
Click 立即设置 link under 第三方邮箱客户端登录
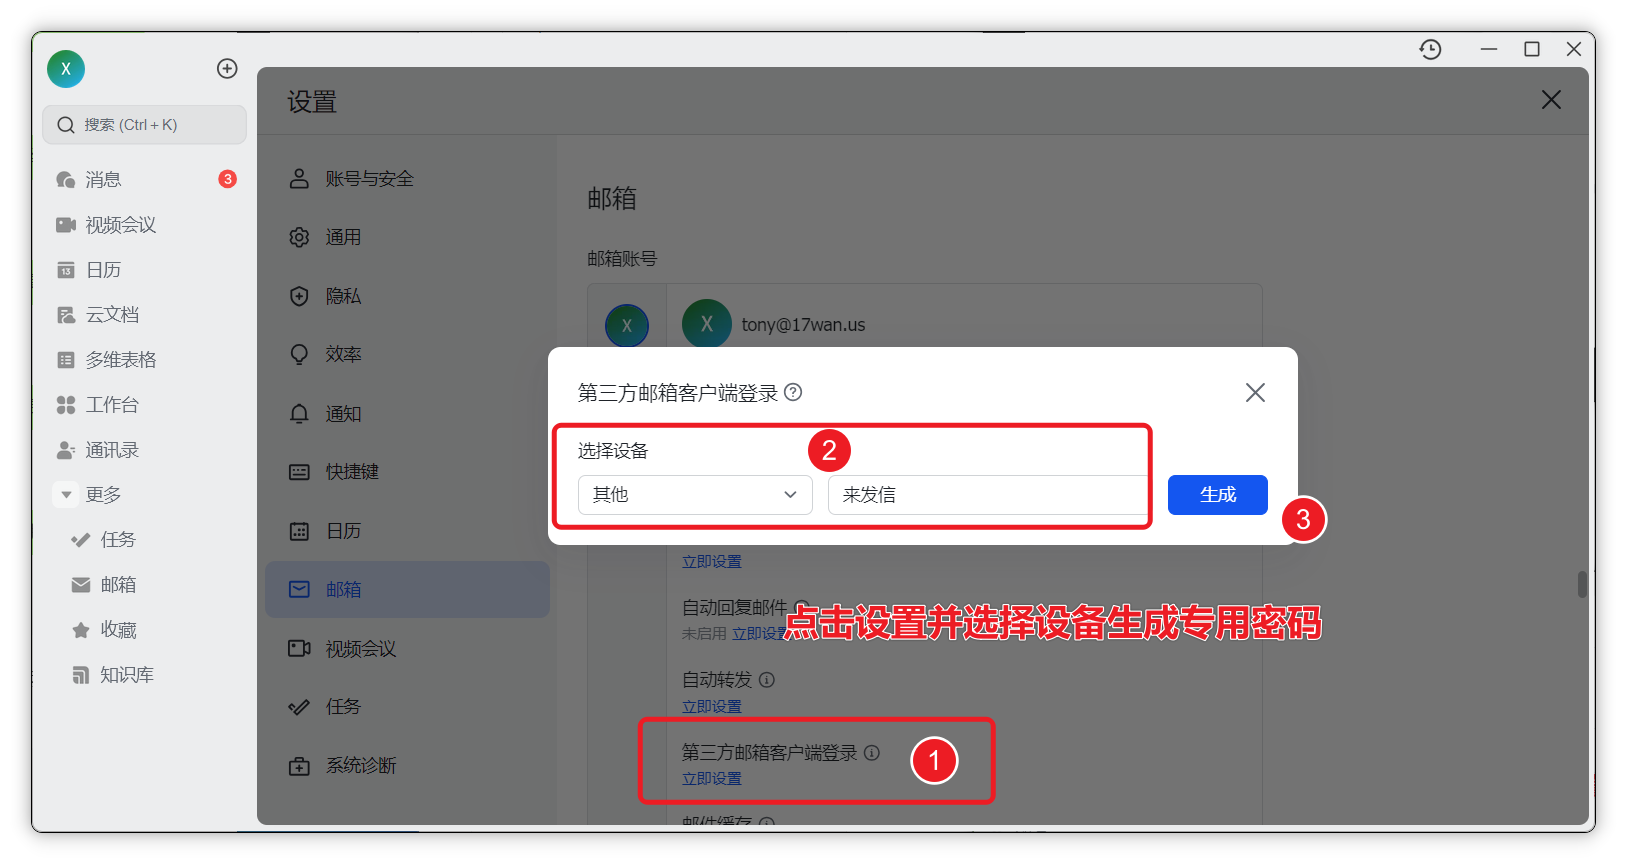[x=711, y=779]
